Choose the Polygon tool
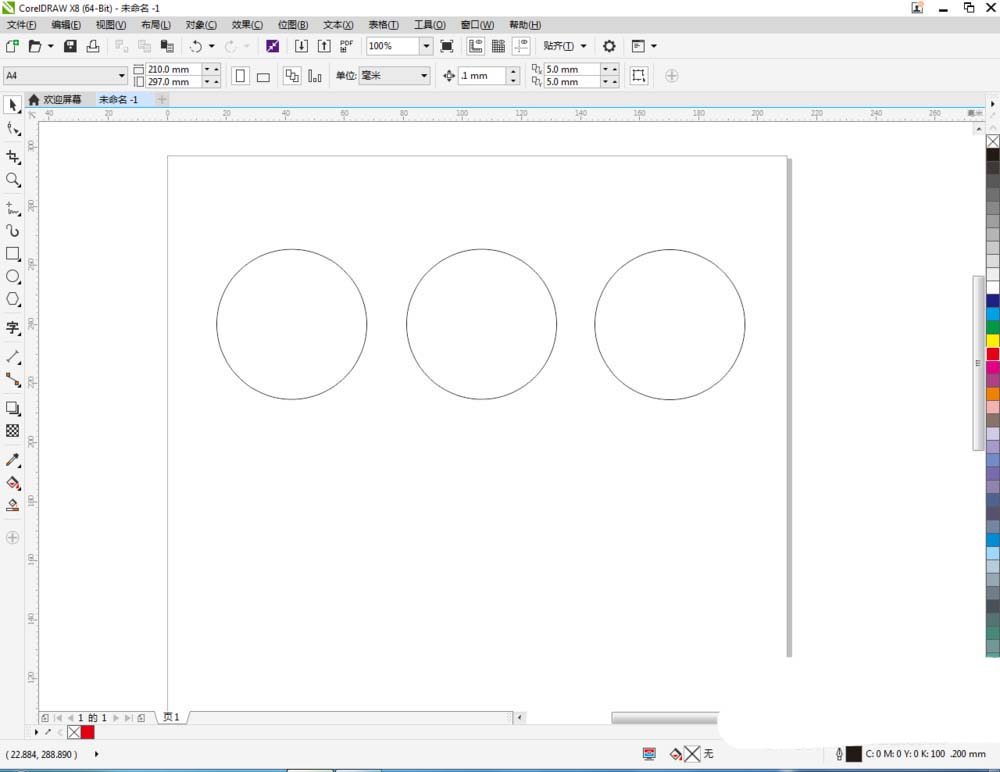The width and height of the screenshot is (1000, 772). click(x=13, y=299)
